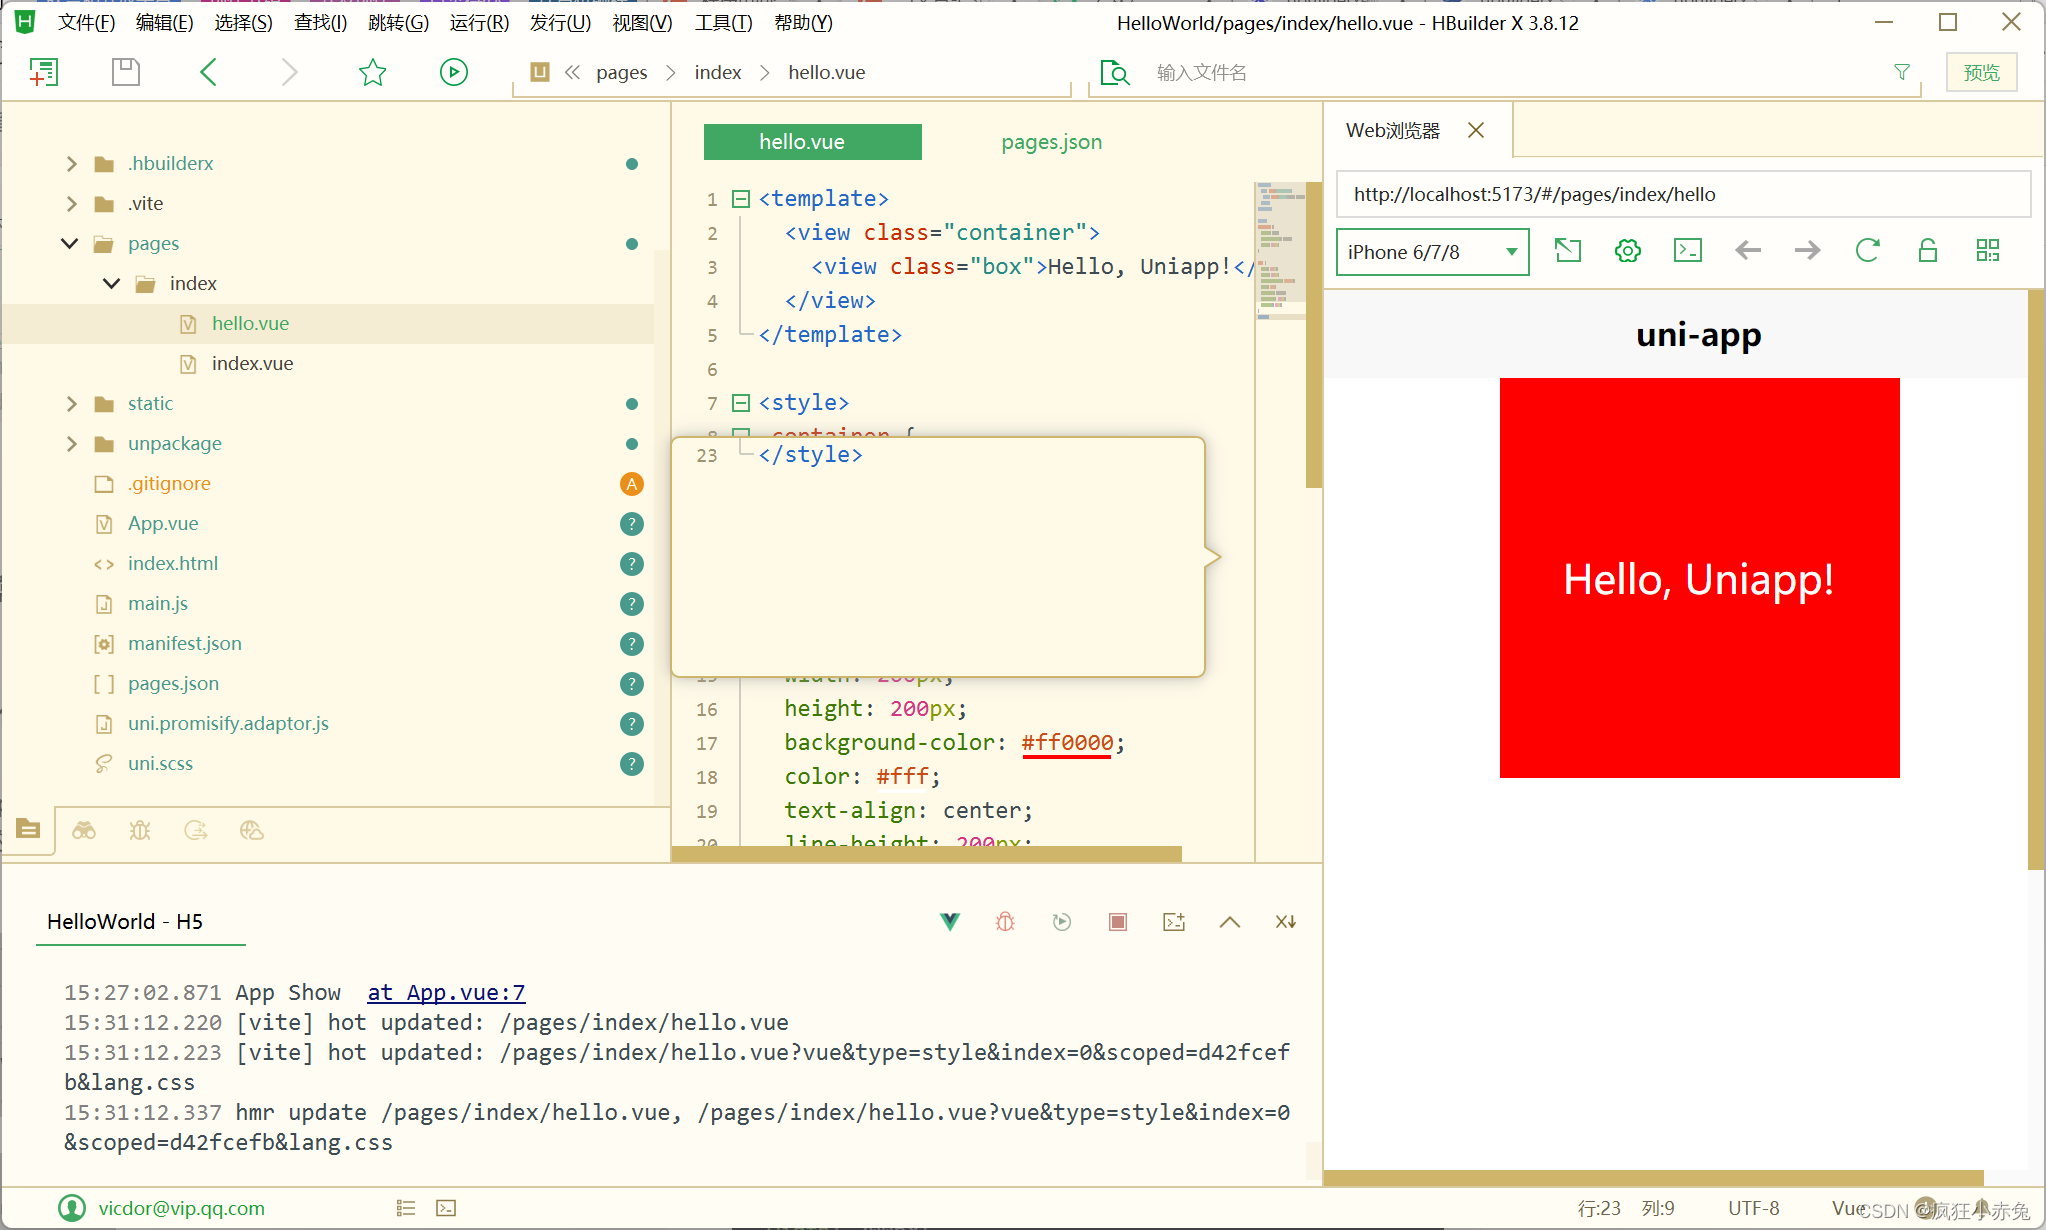
Task: Click the console new terminal icon
Action: pyautogui.click(x=1174, y=922)
